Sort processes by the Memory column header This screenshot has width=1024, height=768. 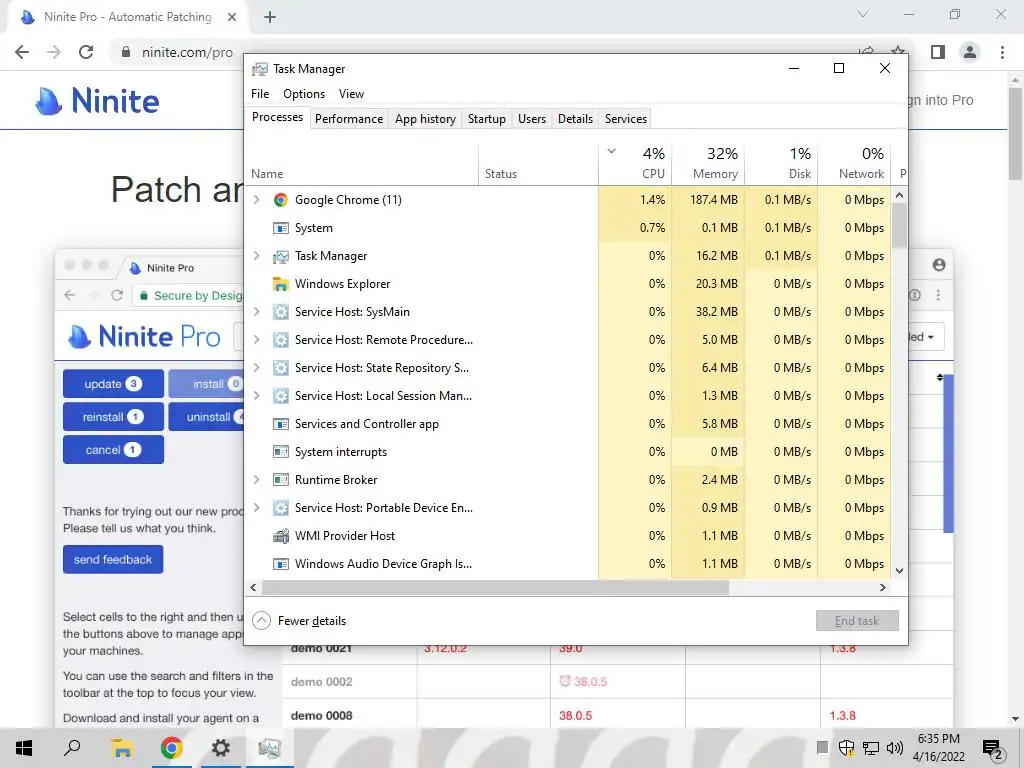tap(708, 163)
